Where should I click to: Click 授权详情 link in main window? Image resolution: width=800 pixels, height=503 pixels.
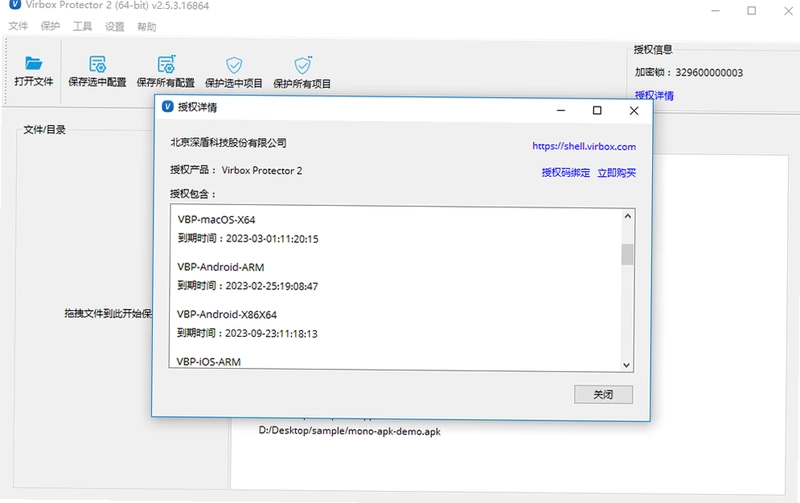coord(654,95)
